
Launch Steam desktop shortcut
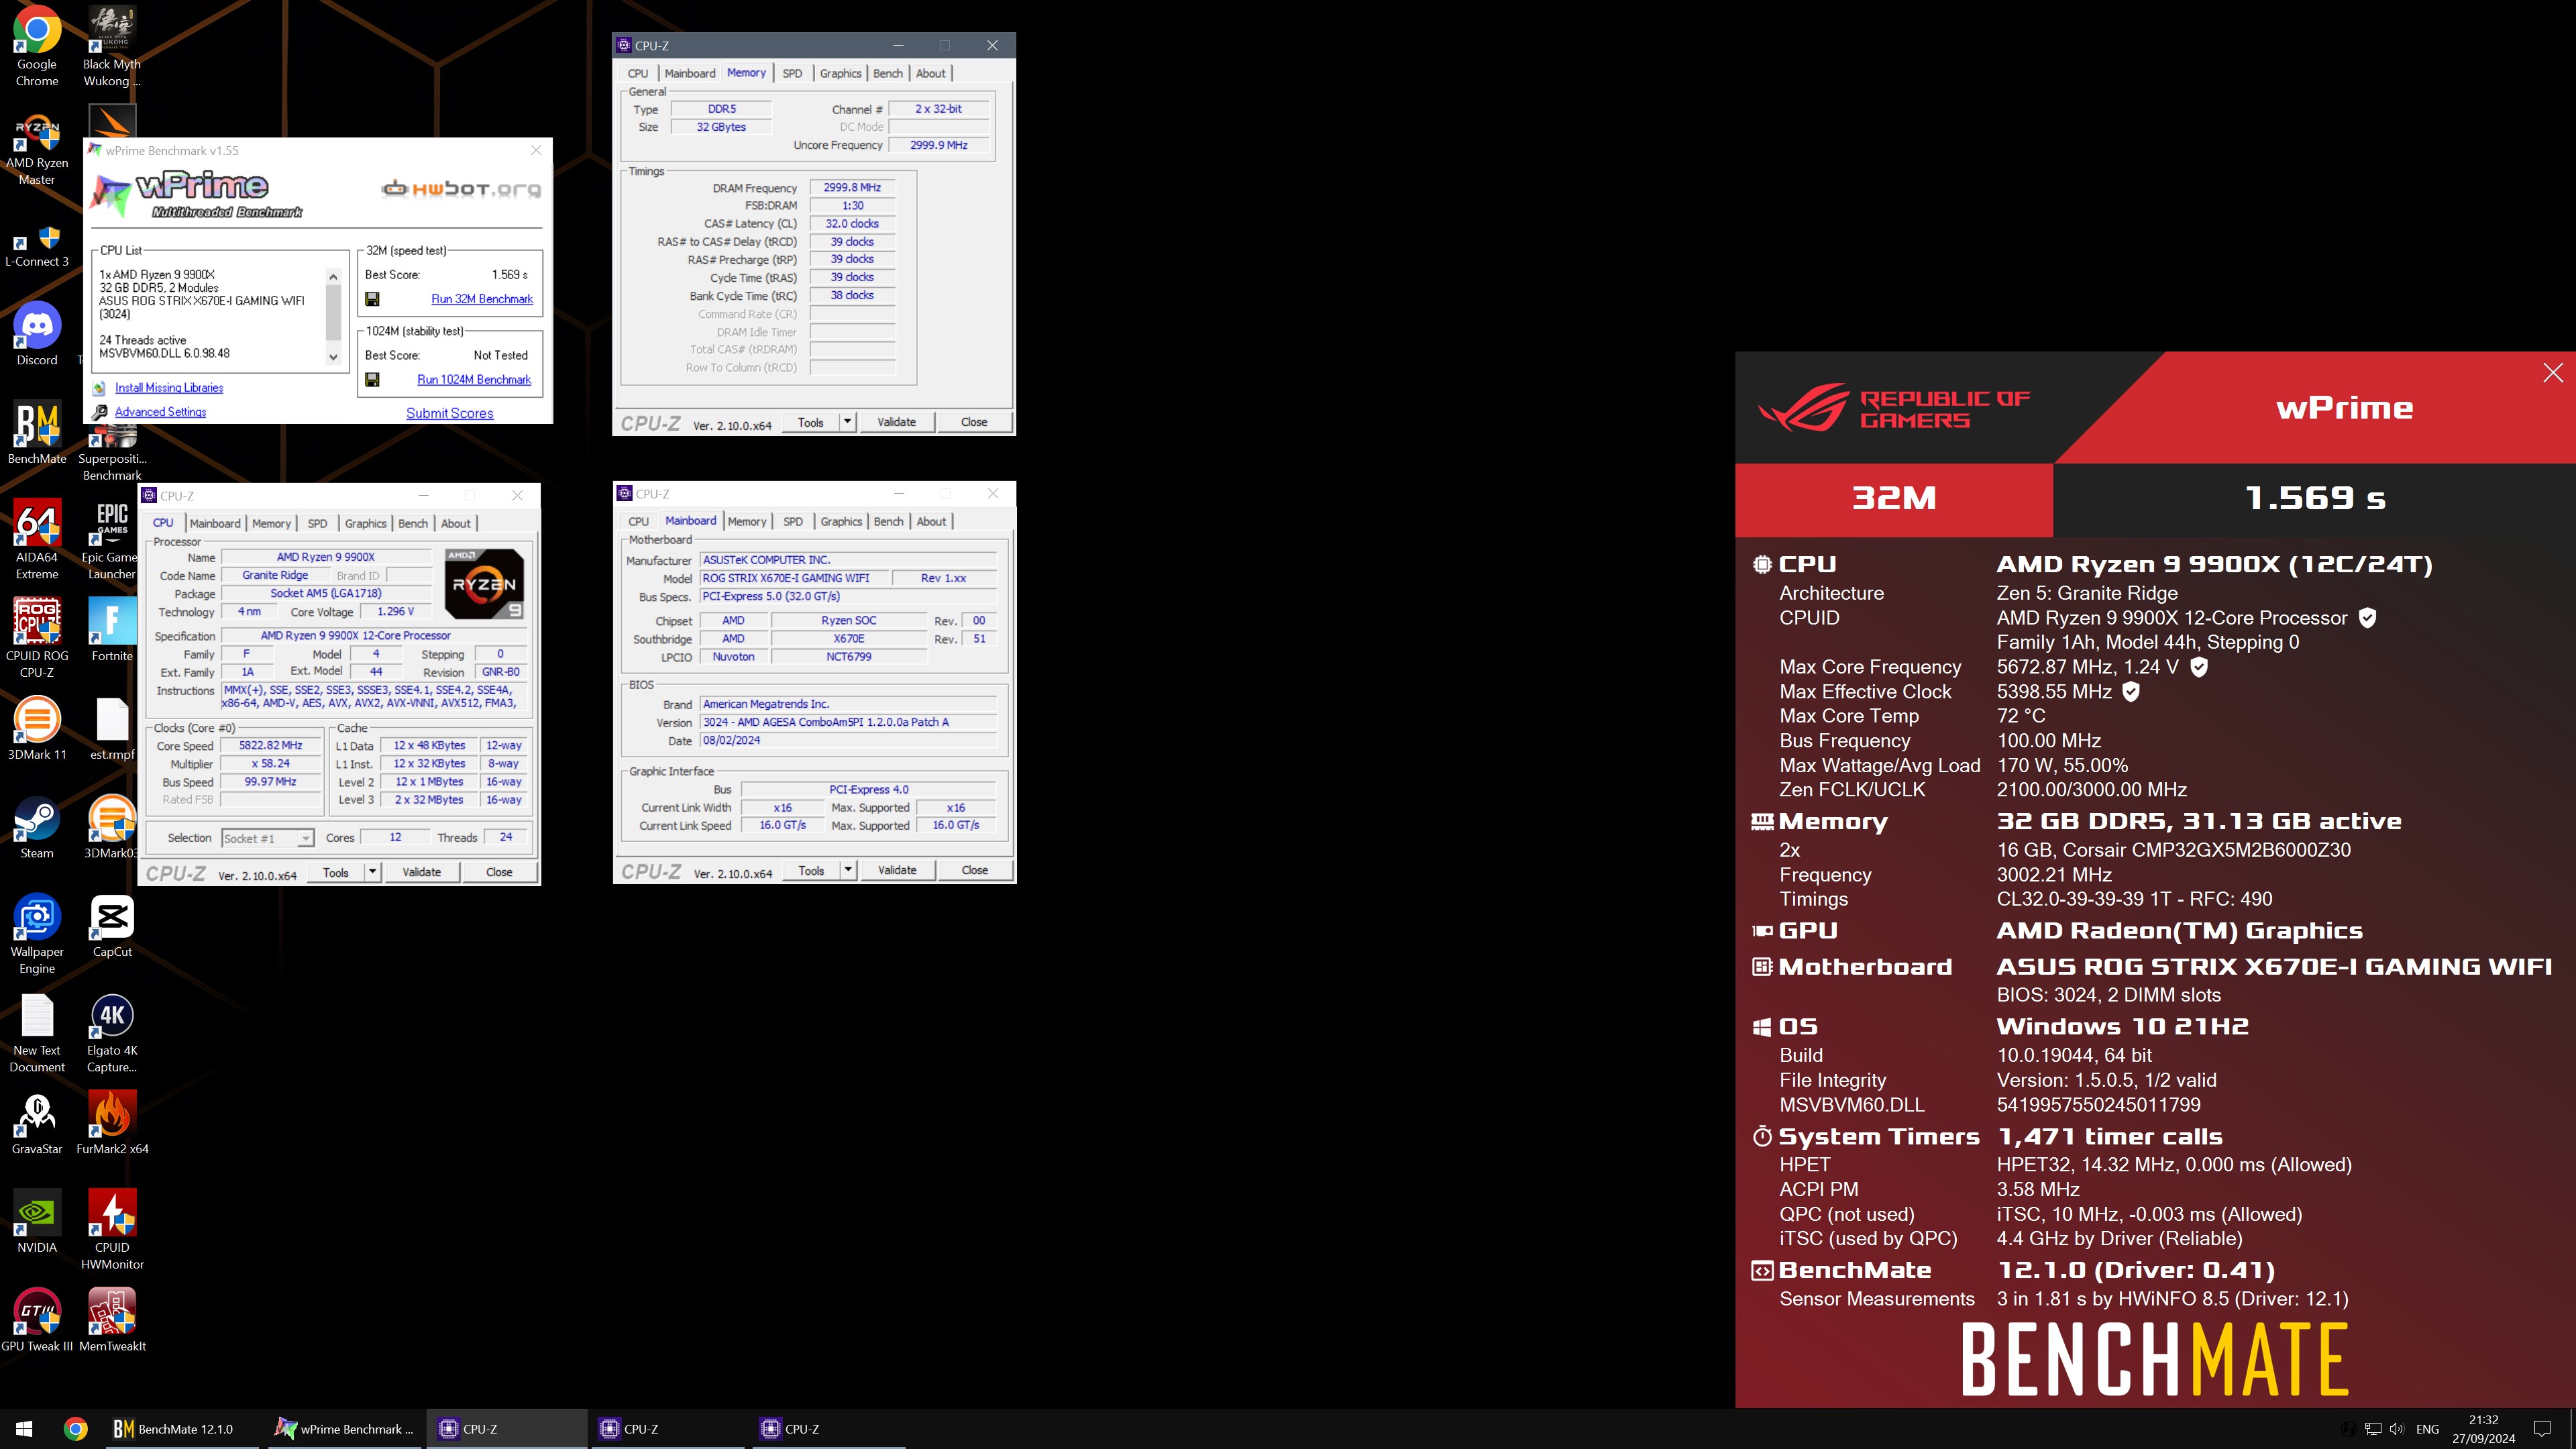click(x=37, y=827)
